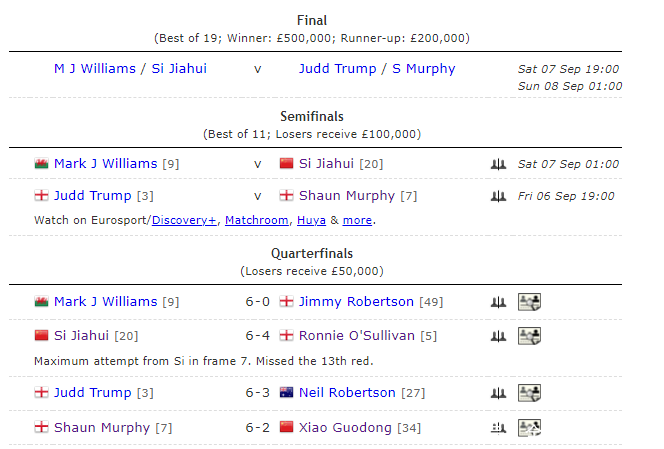Click head-to-head icon in Williams v Jimmy Robertson row
The width and height of the screenshot is (664, 449).
pyautogui.click(x=498, y=302)
